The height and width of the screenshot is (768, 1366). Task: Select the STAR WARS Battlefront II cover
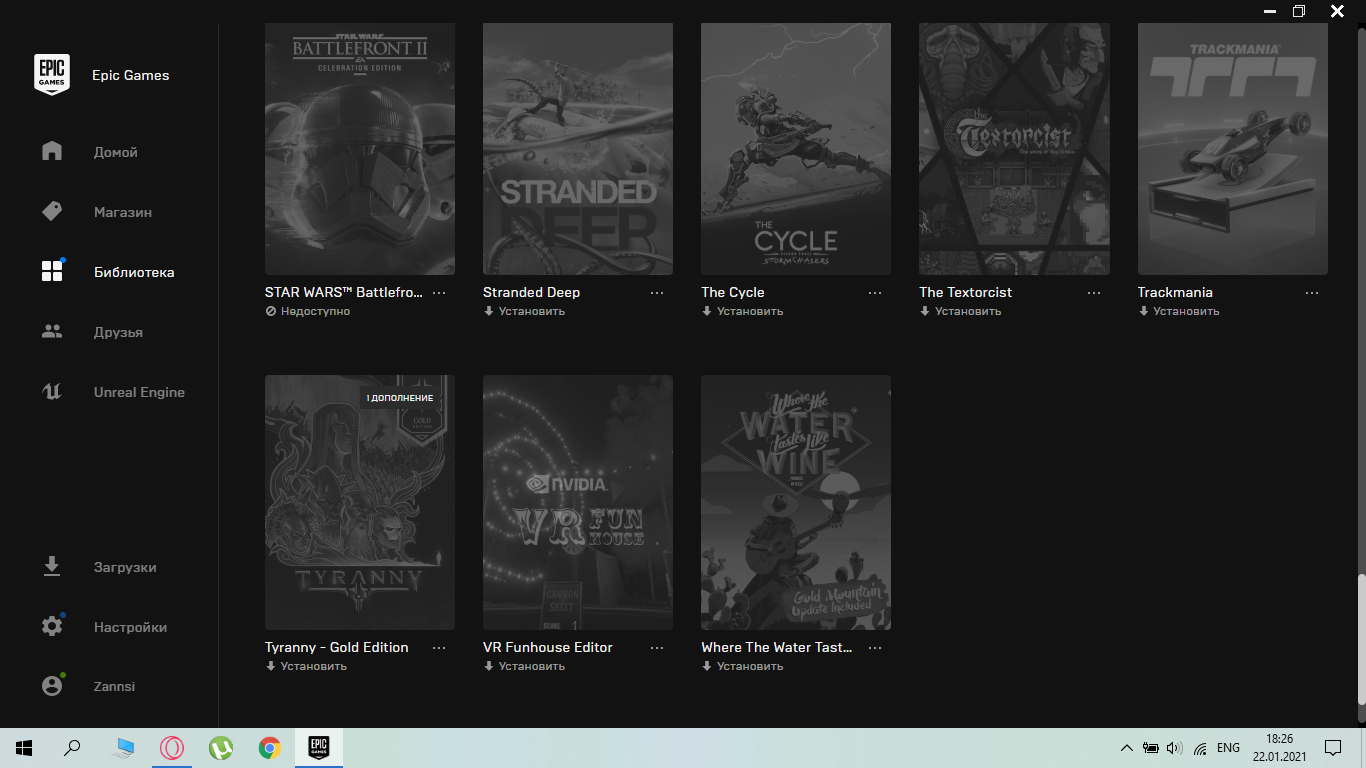click(x=360, y=148)
